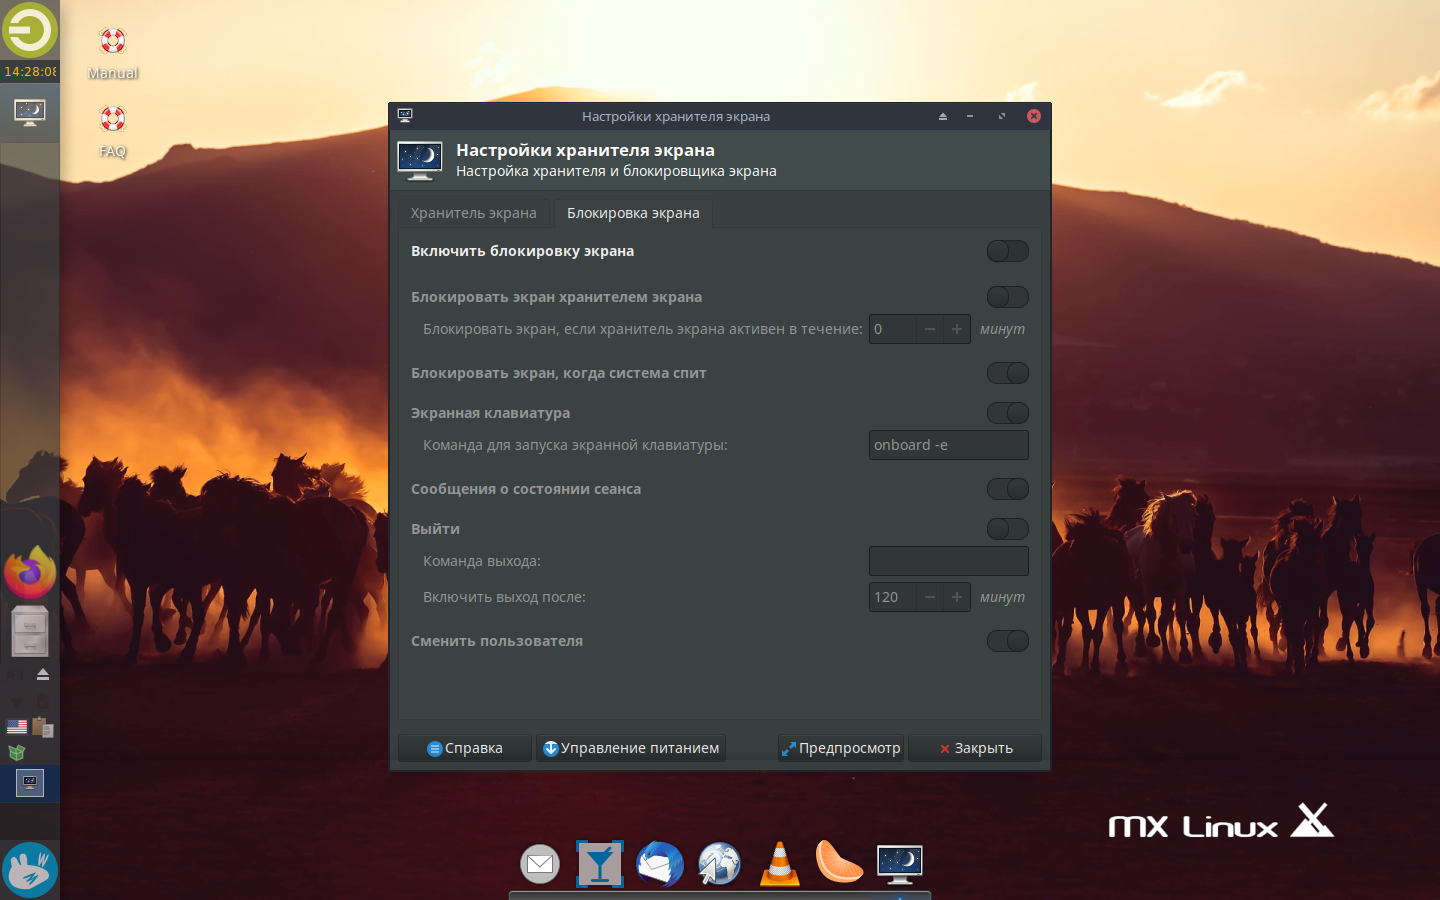Screen dimensions: 1440x900
Task: Open the Xfce start menu mouse icon
Action: (x=30, y=869)
